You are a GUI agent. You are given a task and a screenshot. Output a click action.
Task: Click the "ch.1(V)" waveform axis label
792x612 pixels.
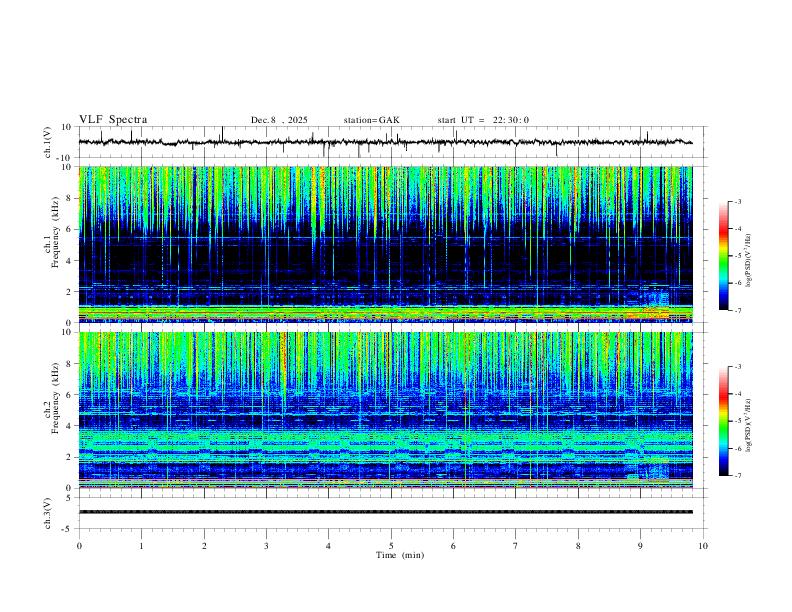tap(48, 142)
